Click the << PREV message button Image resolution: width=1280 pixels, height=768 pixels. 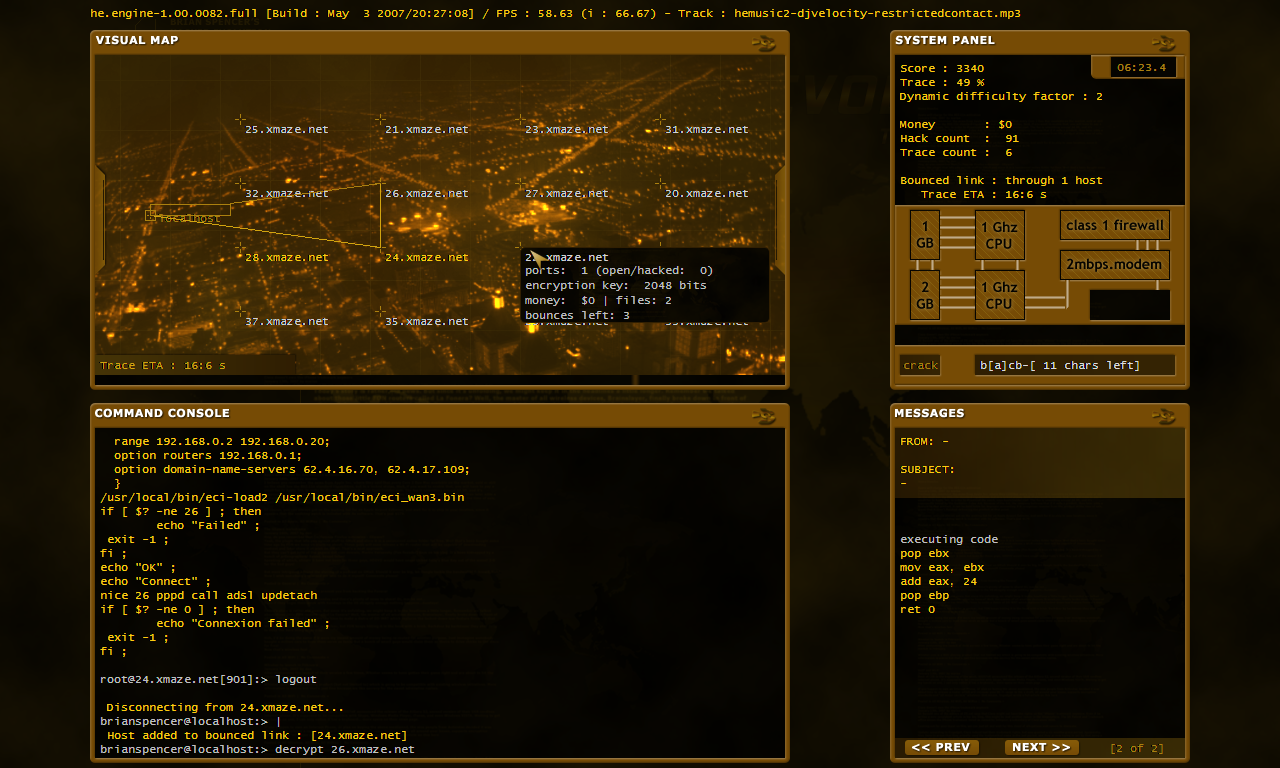pos(940,747)
